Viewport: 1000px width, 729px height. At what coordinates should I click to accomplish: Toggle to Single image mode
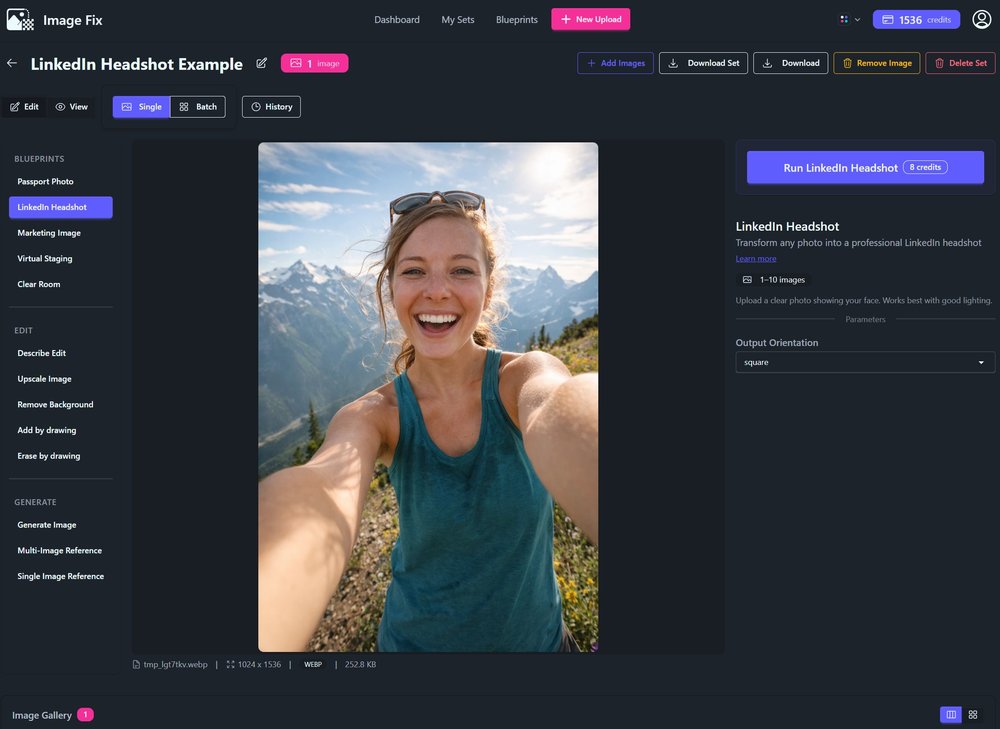(141, 107)
